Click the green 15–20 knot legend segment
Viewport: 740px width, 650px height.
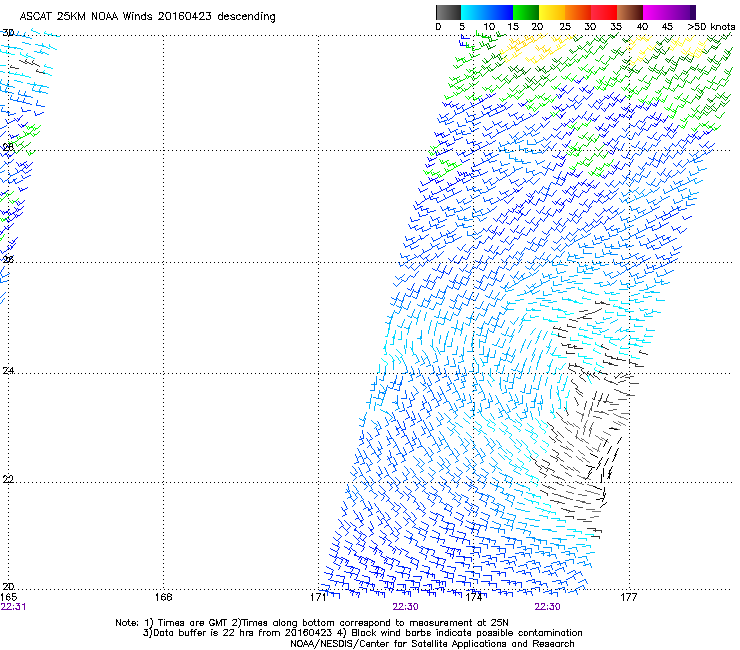[526, 12]
